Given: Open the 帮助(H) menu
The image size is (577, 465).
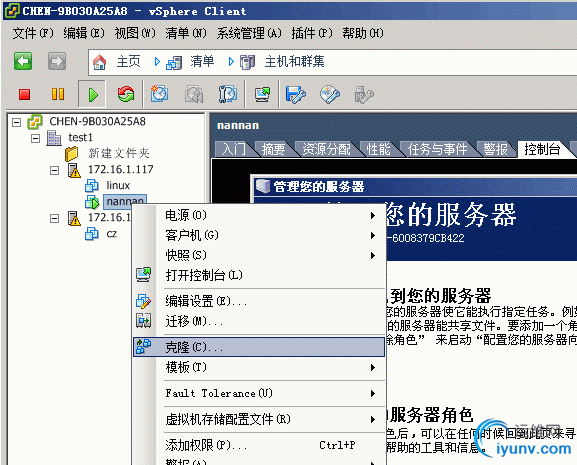Looking at the screenshot, I should click(363, 33).
